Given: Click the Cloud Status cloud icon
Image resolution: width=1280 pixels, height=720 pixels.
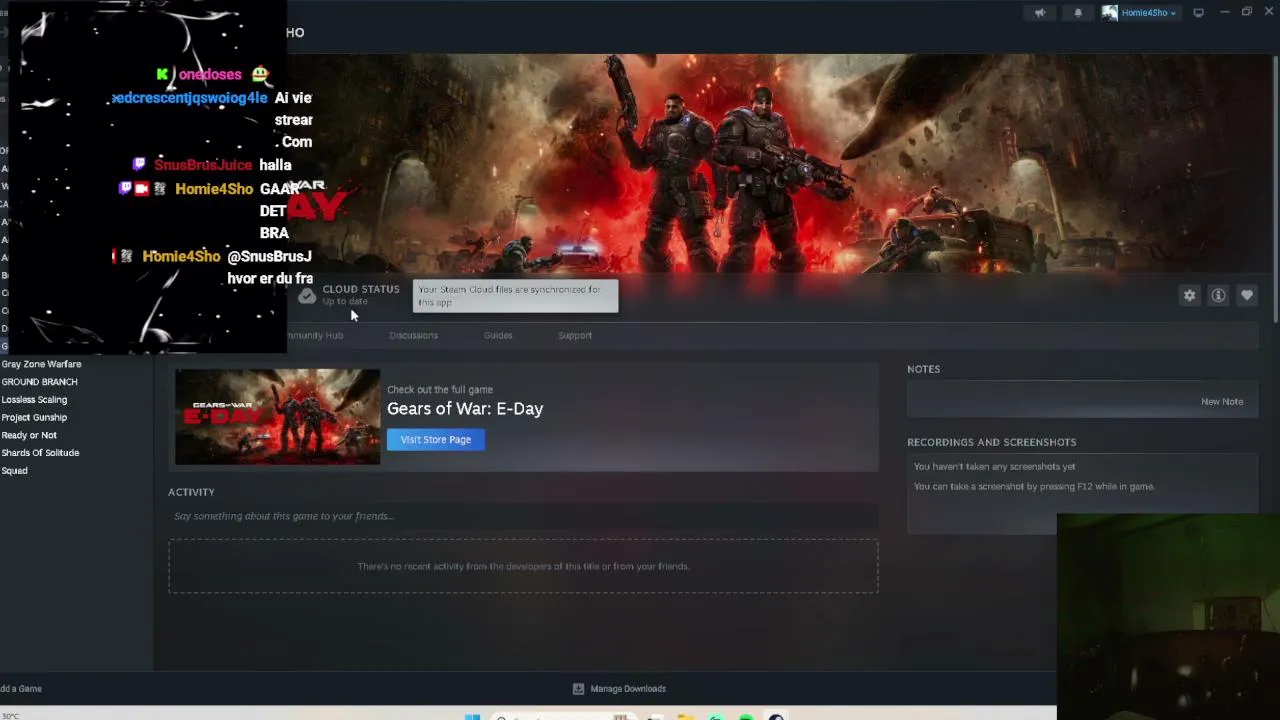Looking at the screenshot, I should (307, 295).
